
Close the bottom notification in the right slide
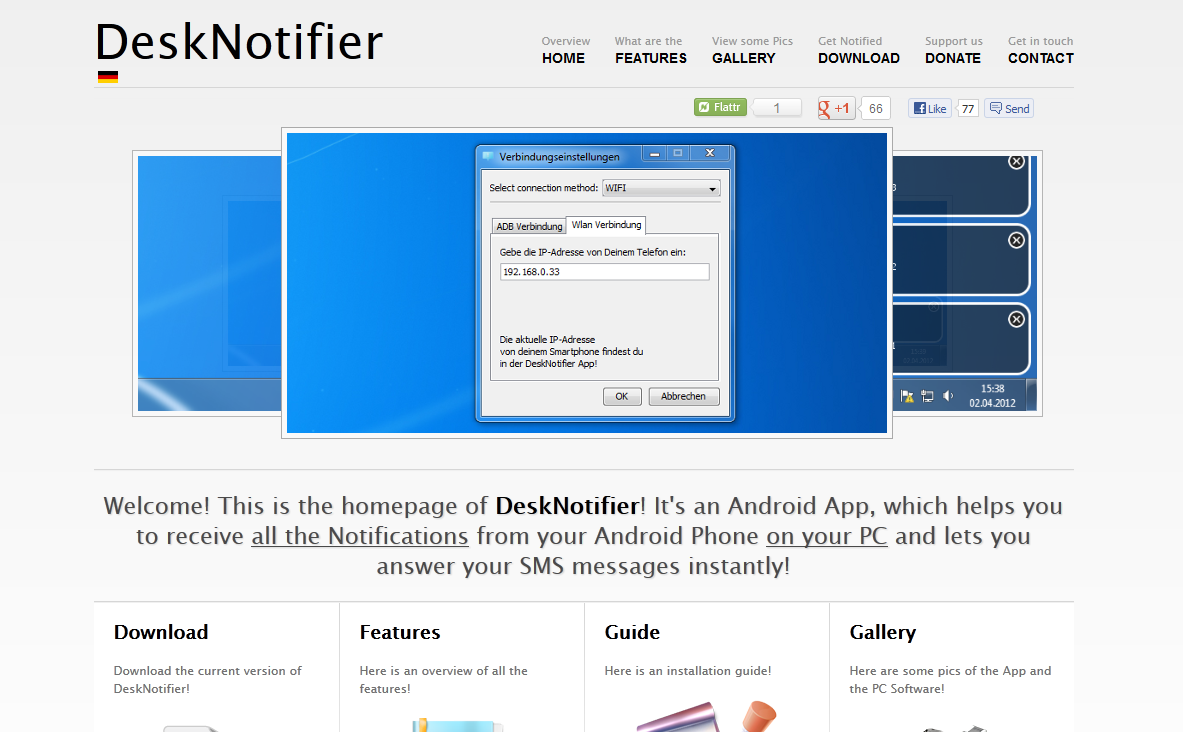pos(1016,319)
